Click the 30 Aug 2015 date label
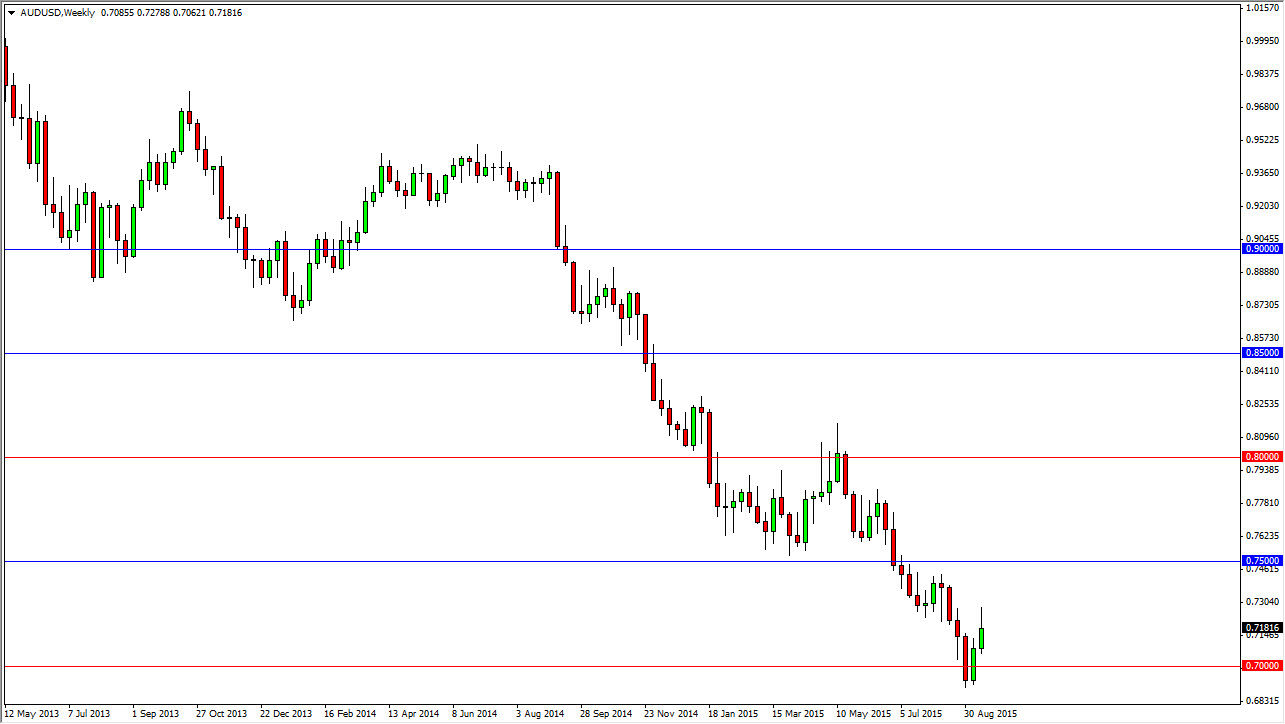1285x724 pixels. [991, 714]
